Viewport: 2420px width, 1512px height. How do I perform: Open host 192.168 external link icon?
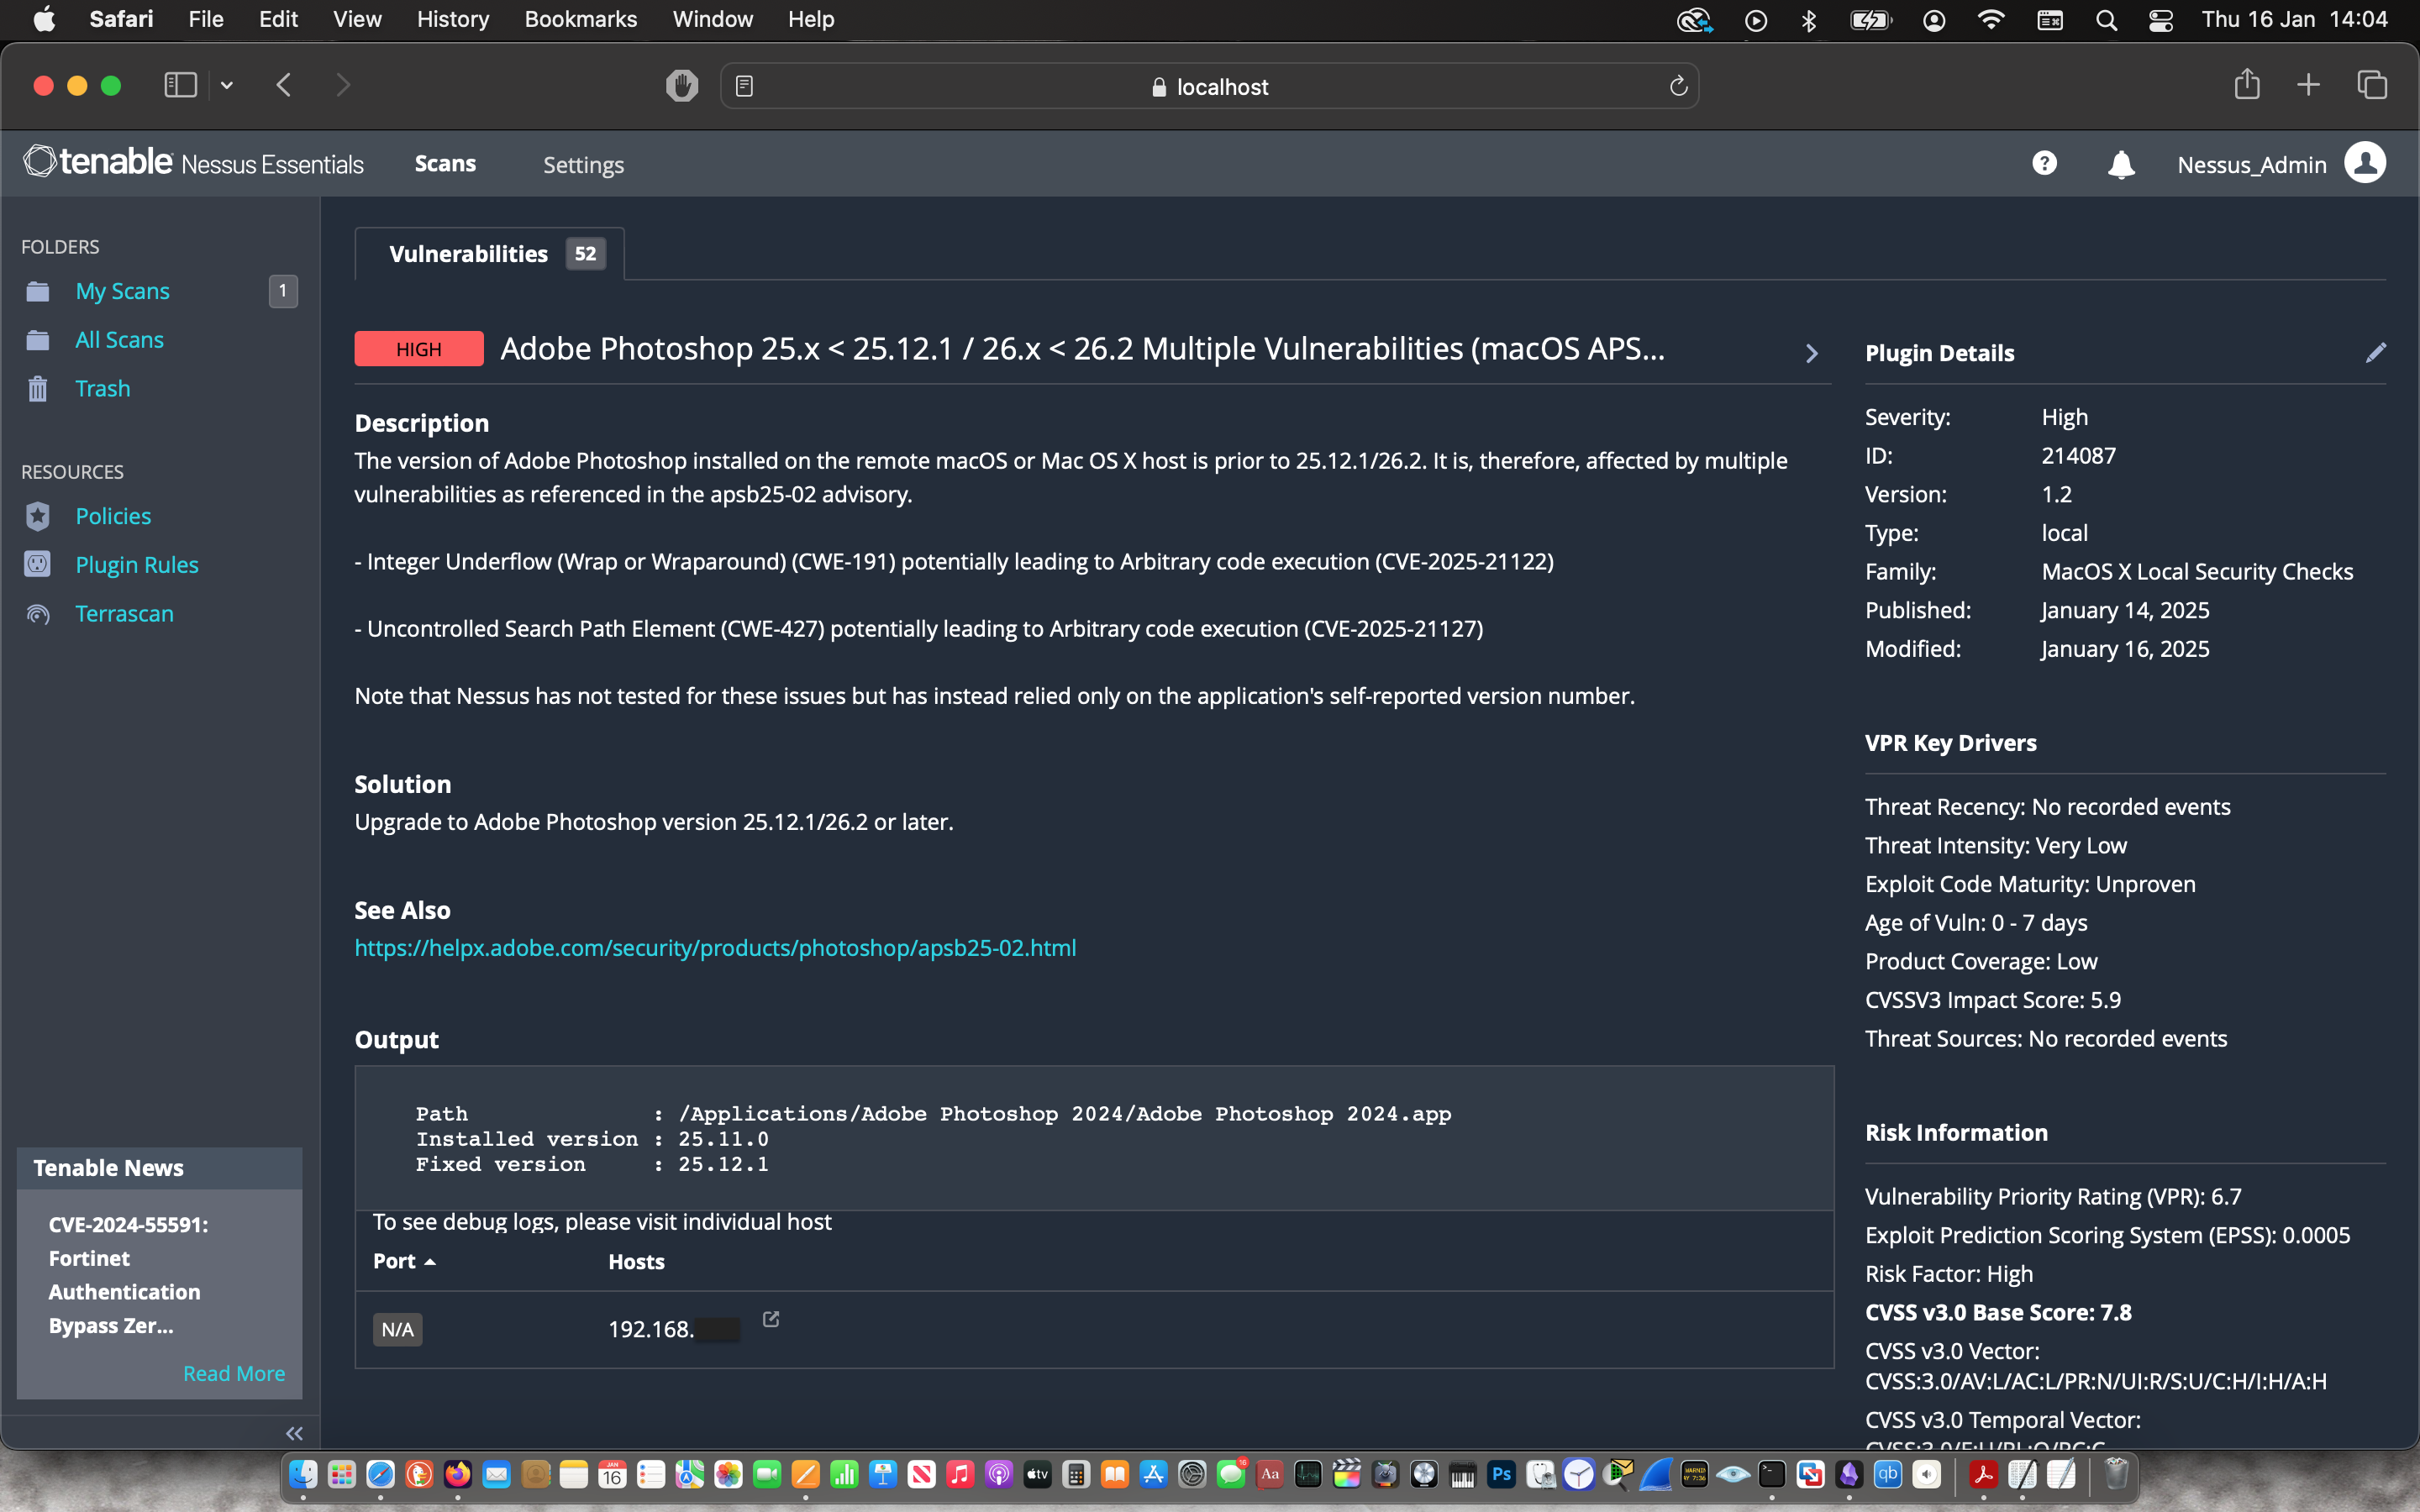point(771,1319)
